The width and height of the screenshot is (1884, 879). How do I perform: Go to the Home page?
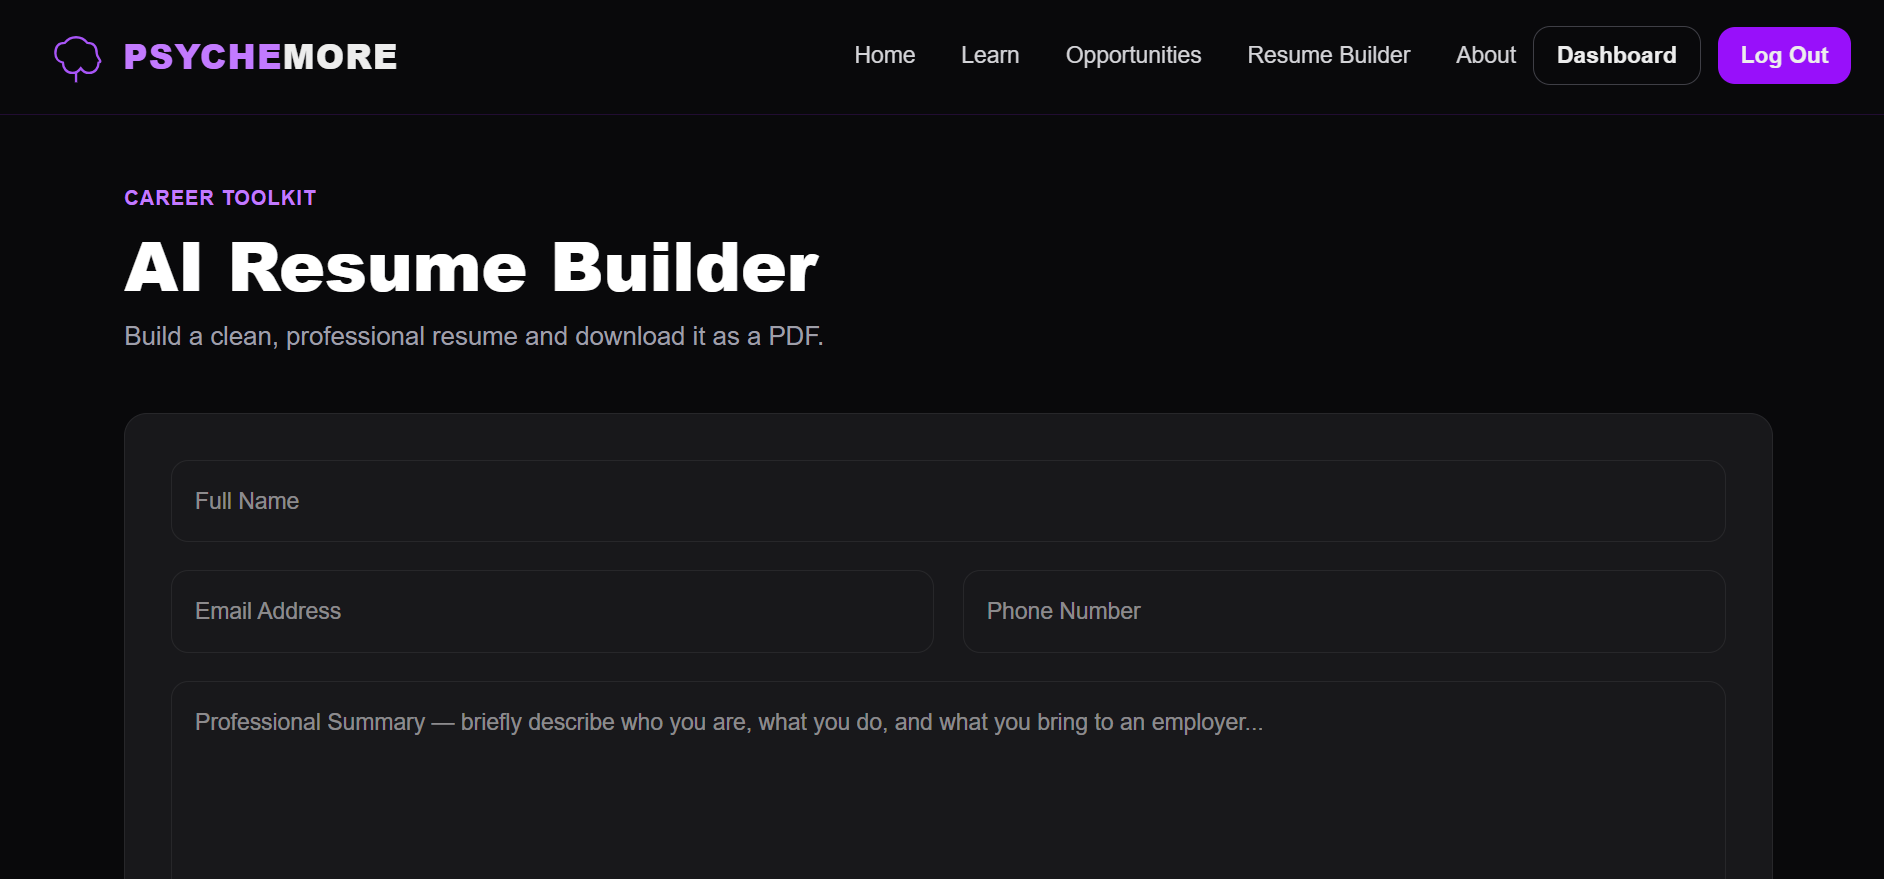point(884,55)
